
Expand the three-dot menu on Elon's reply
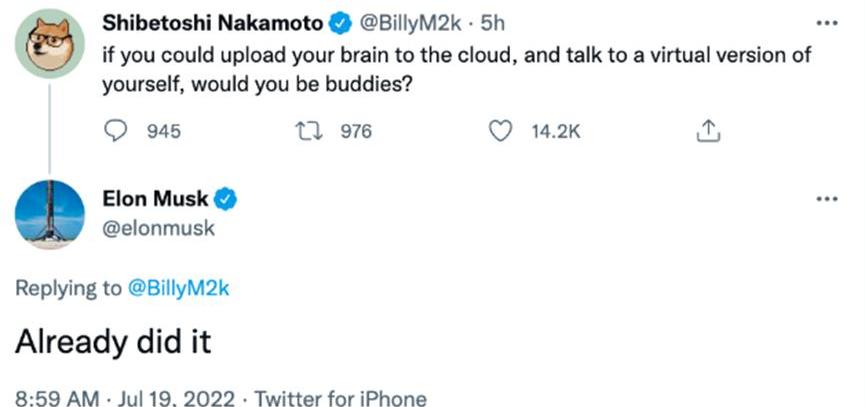[x=825, y=198]
